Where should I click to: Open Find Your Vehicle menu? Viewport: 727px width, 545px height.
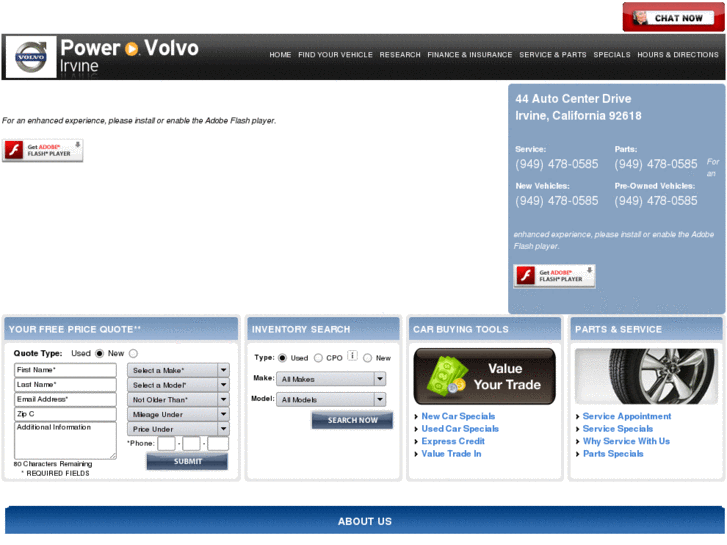tap(335, 55)
